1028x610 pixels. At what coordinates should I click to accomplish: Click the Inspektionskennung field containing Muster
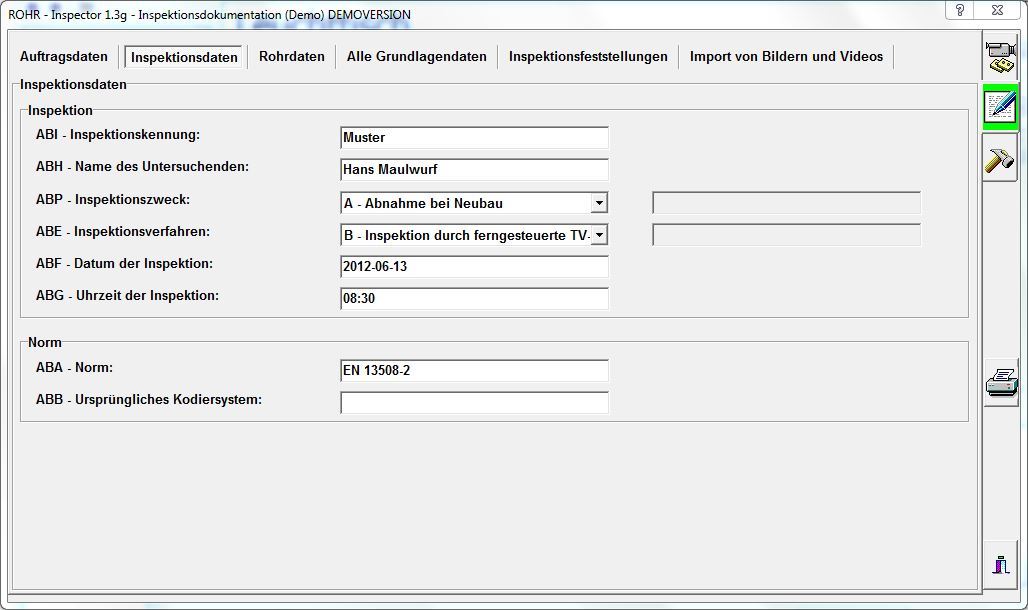pos(474,138)
